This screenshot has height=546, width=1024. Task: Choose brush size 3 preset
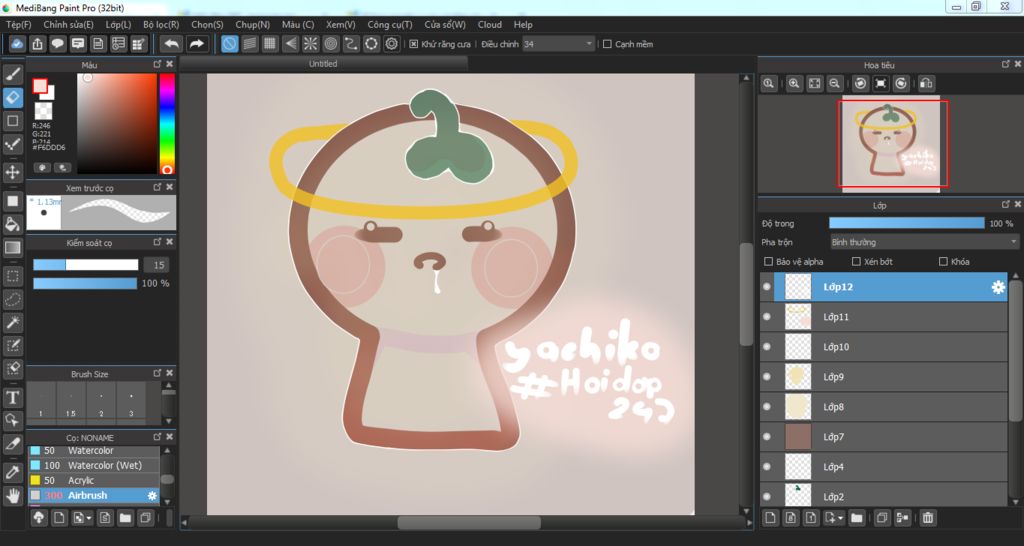click(131, 400)
